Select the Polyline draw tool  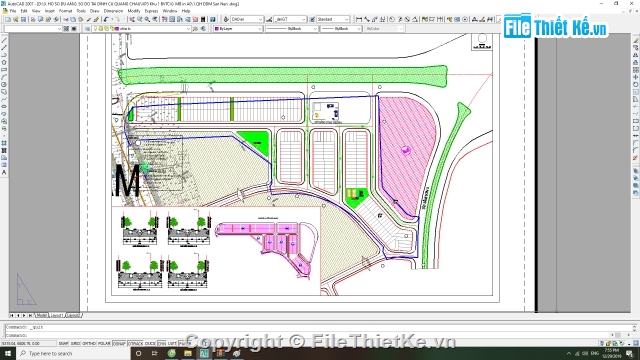pos(4,55)
